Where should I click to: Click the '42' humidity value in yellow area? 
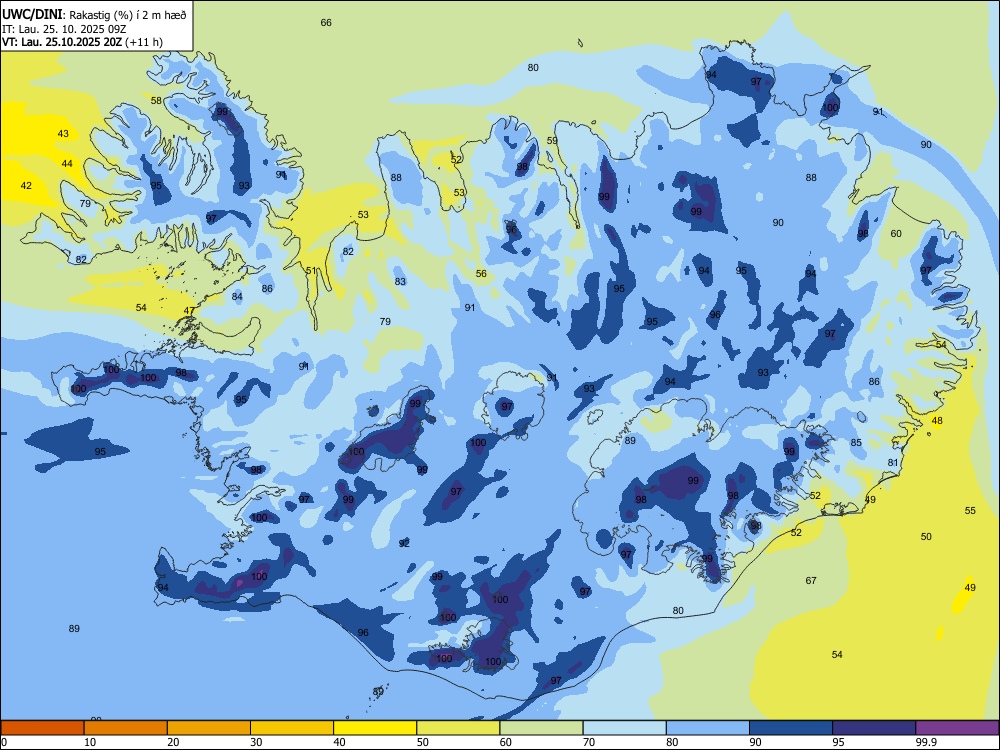pyautogui.click(x=26, y=186)
